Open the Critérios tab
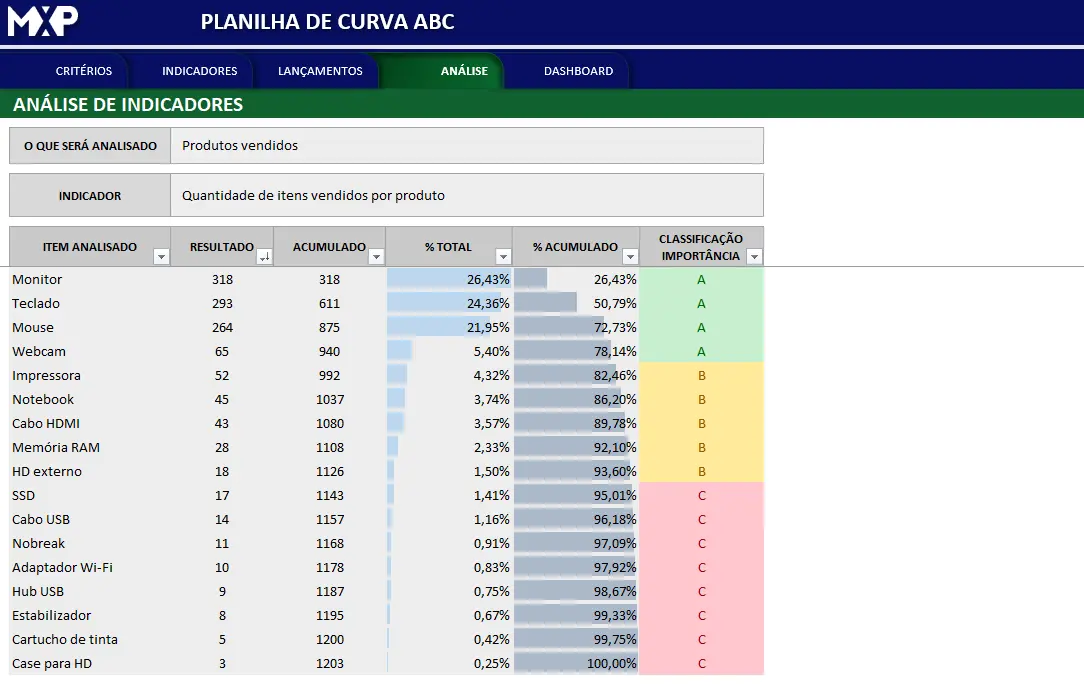 [84, 71]
